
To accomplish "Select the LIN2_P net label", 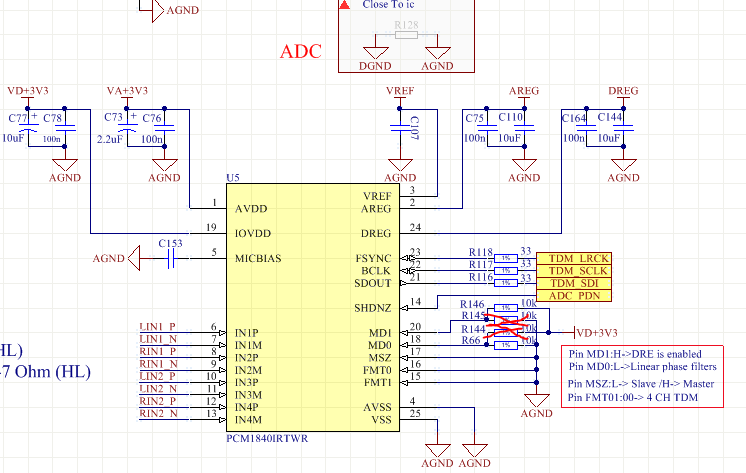I will pos(157,376).
